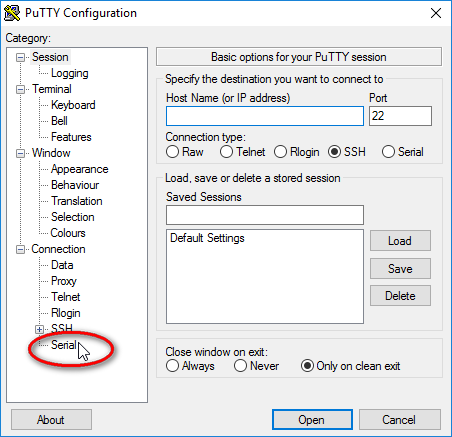Select the Logging category item
This screenshot has width=452, height=437.
[x=70, y=73]
